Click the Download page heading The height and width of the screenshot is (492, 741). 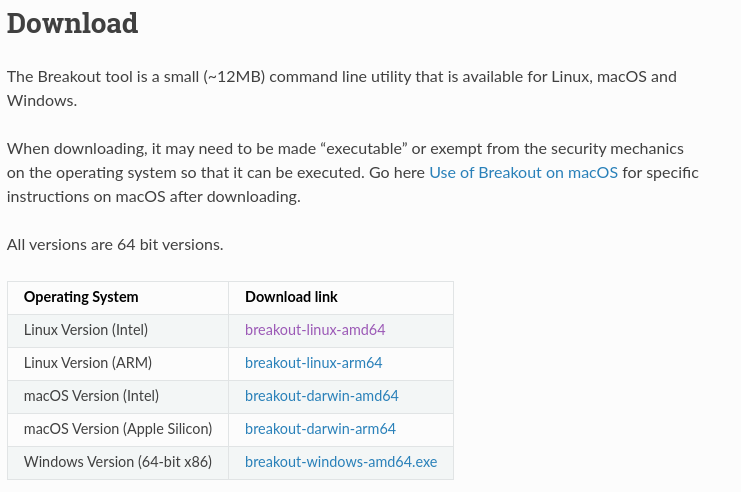coord(72,23)
